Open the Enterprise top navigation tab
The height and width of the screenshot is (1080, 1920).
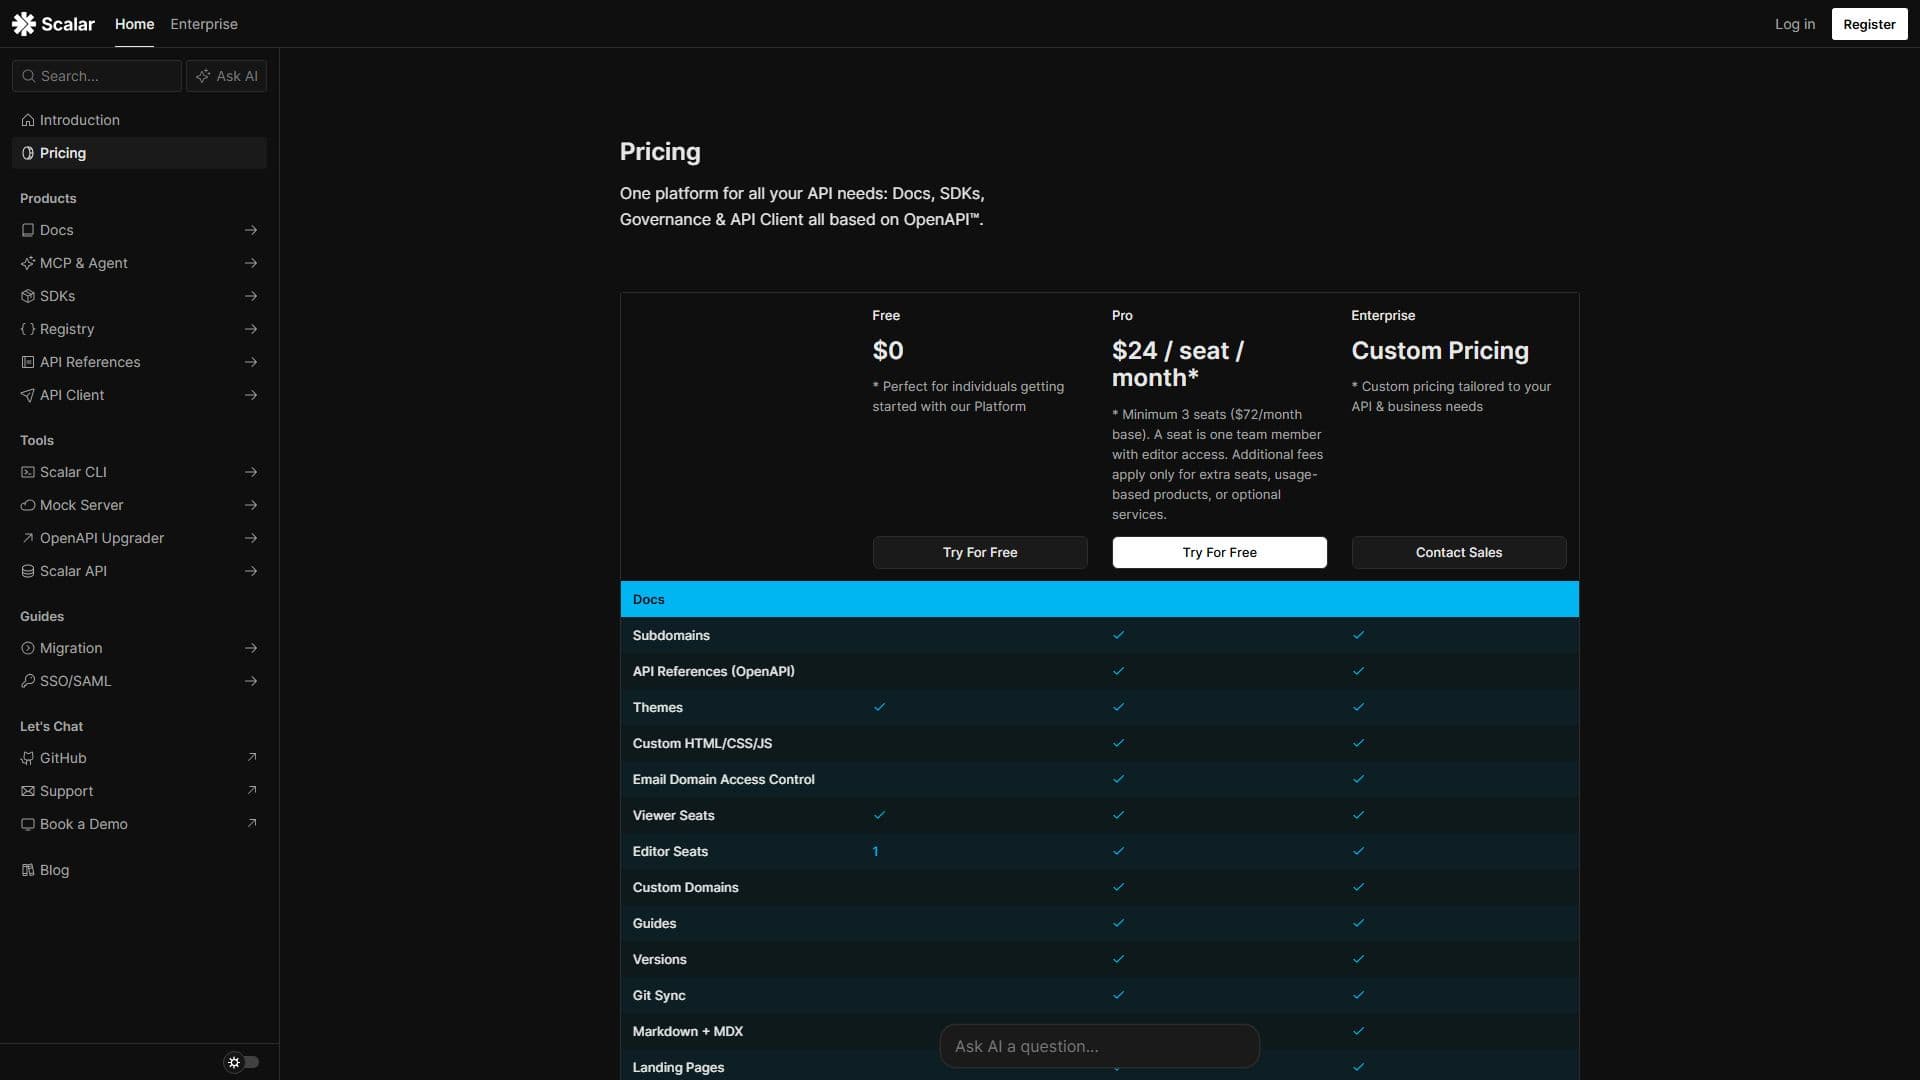(204, 24)
